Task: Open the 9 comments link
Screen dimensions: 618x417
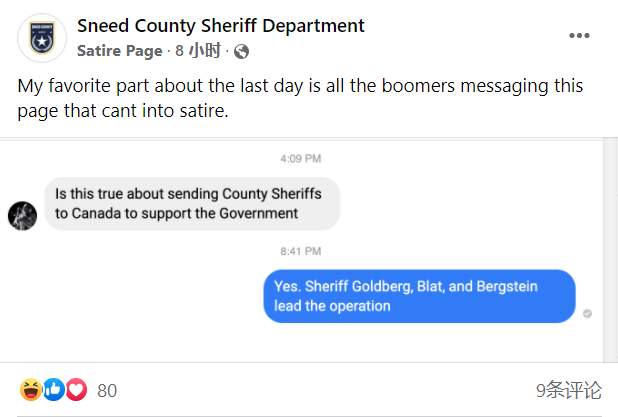Action: [x=569, y=390]
